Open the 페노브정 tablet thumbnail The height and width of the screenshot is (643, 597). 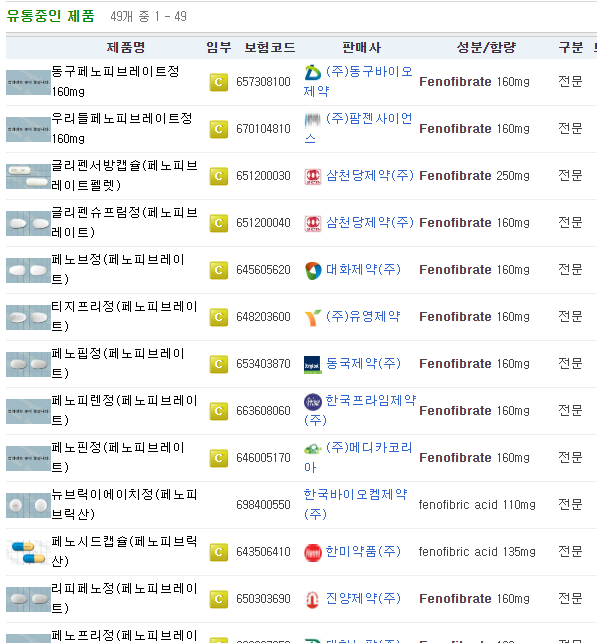(28, 270)
